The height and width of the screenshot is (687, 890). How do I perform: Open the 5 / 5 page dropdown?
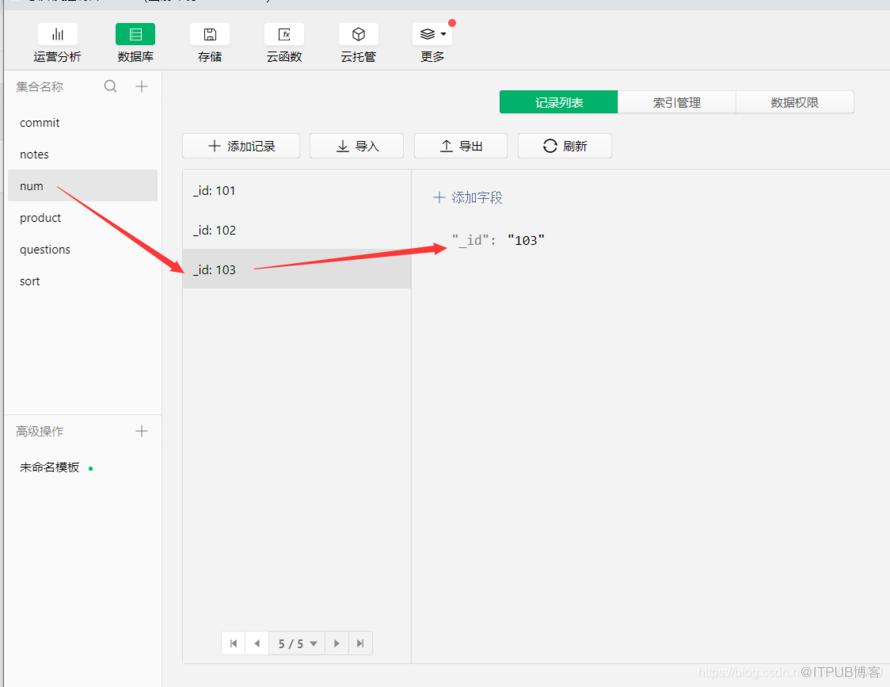coord(297,643)
